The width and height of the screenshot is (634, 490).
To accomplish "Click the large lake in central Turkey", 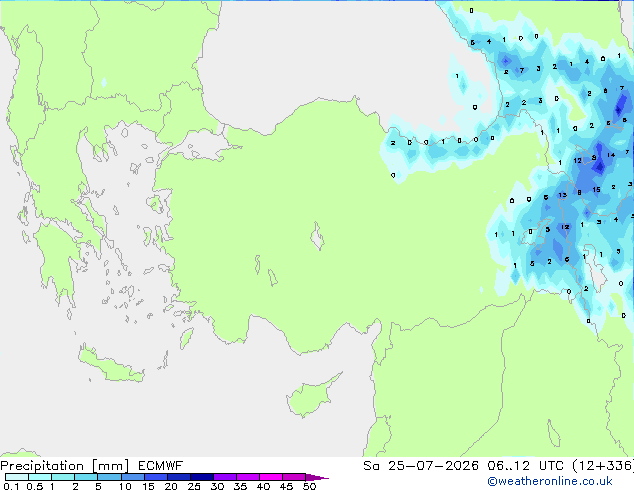I will click(x=317, y=236).
